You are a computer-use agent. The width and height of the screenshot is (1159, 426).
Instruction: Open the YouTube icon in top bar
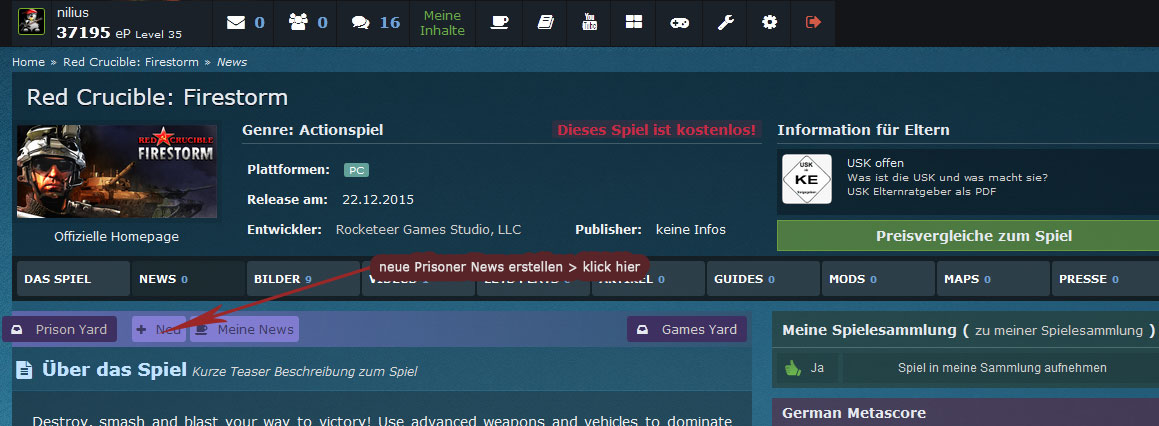pos(589,23)
